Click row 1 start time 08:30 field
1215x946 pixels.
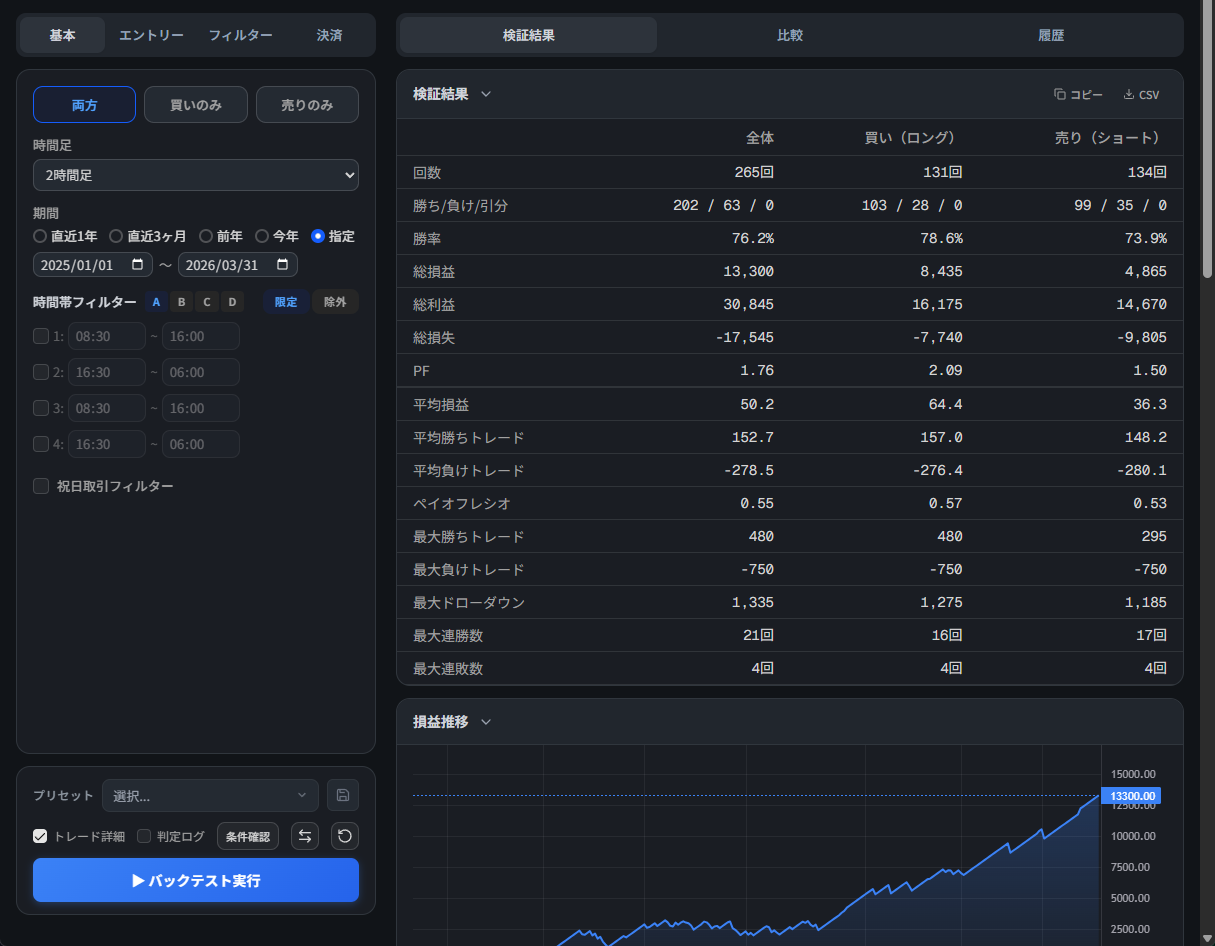[107, 336]
